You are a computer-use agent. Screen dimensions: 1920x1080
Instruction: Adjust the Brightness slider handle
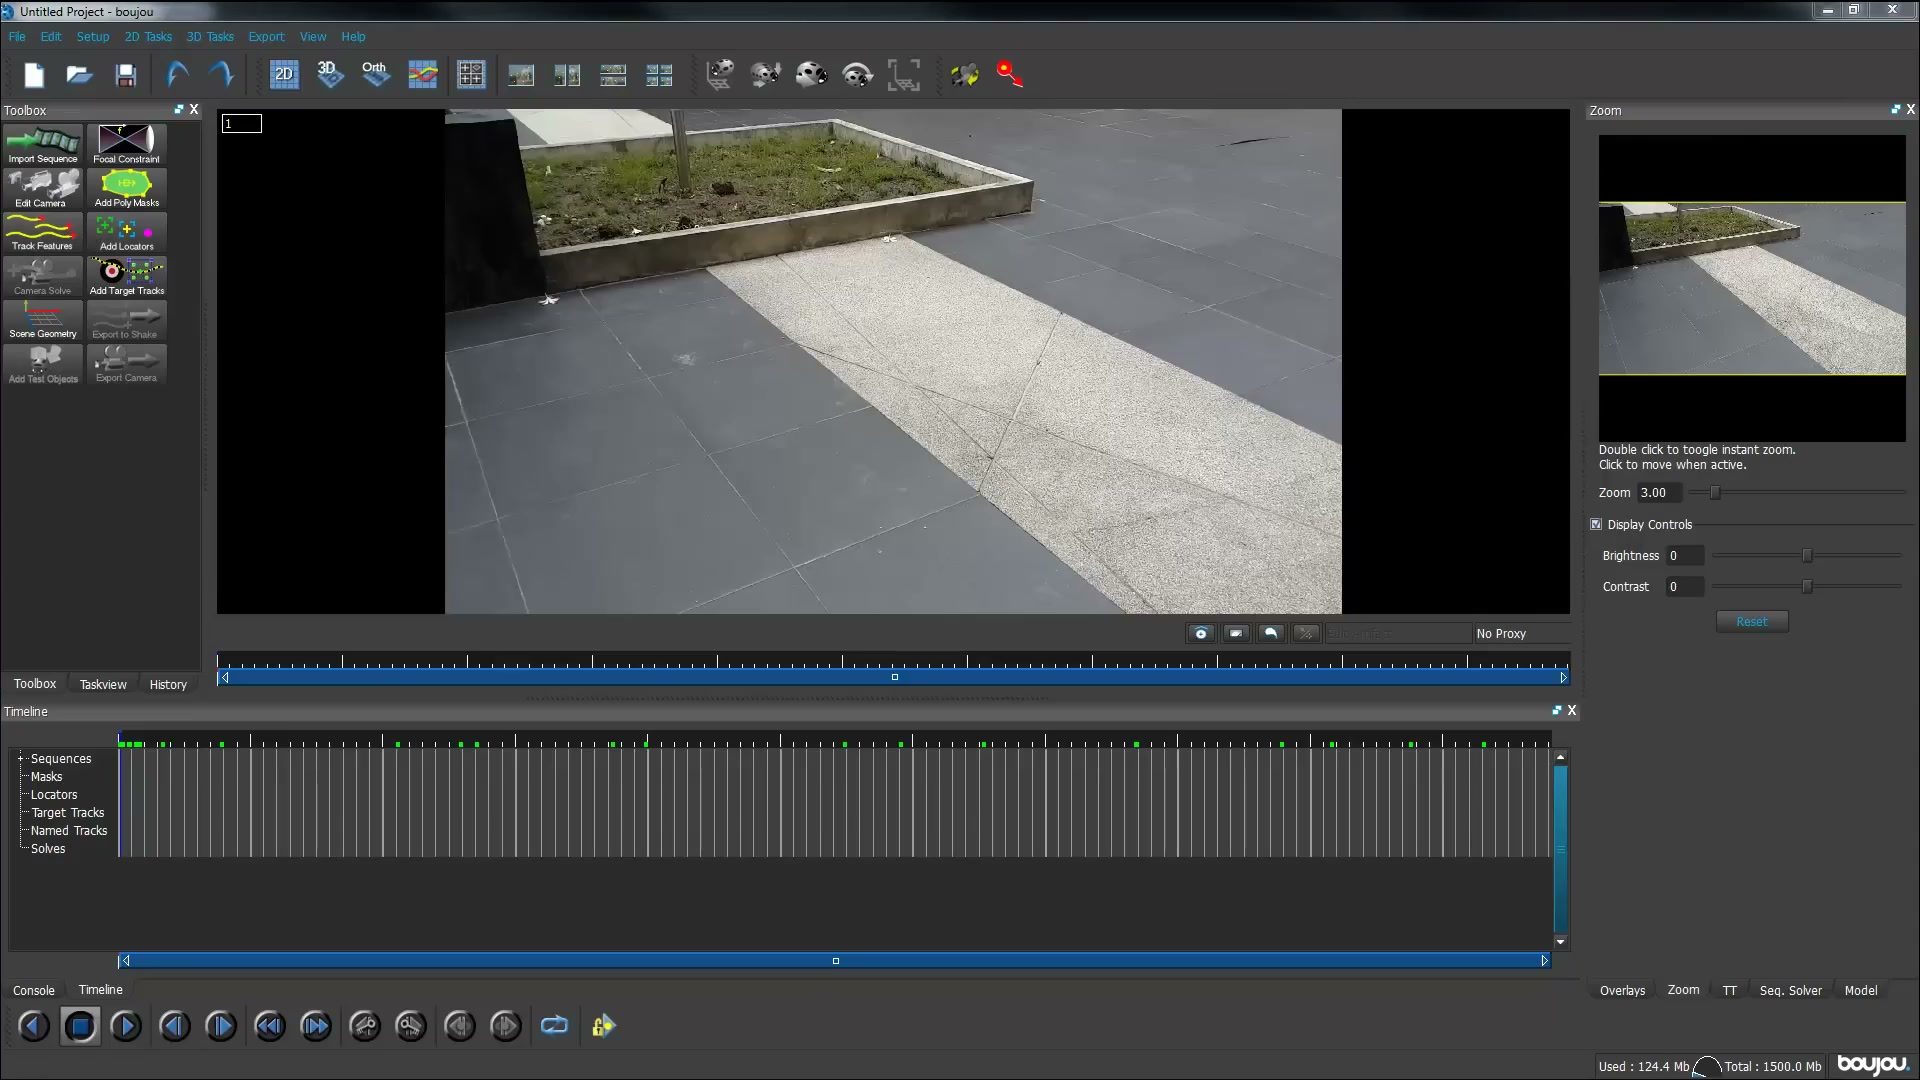(1807, 555)
